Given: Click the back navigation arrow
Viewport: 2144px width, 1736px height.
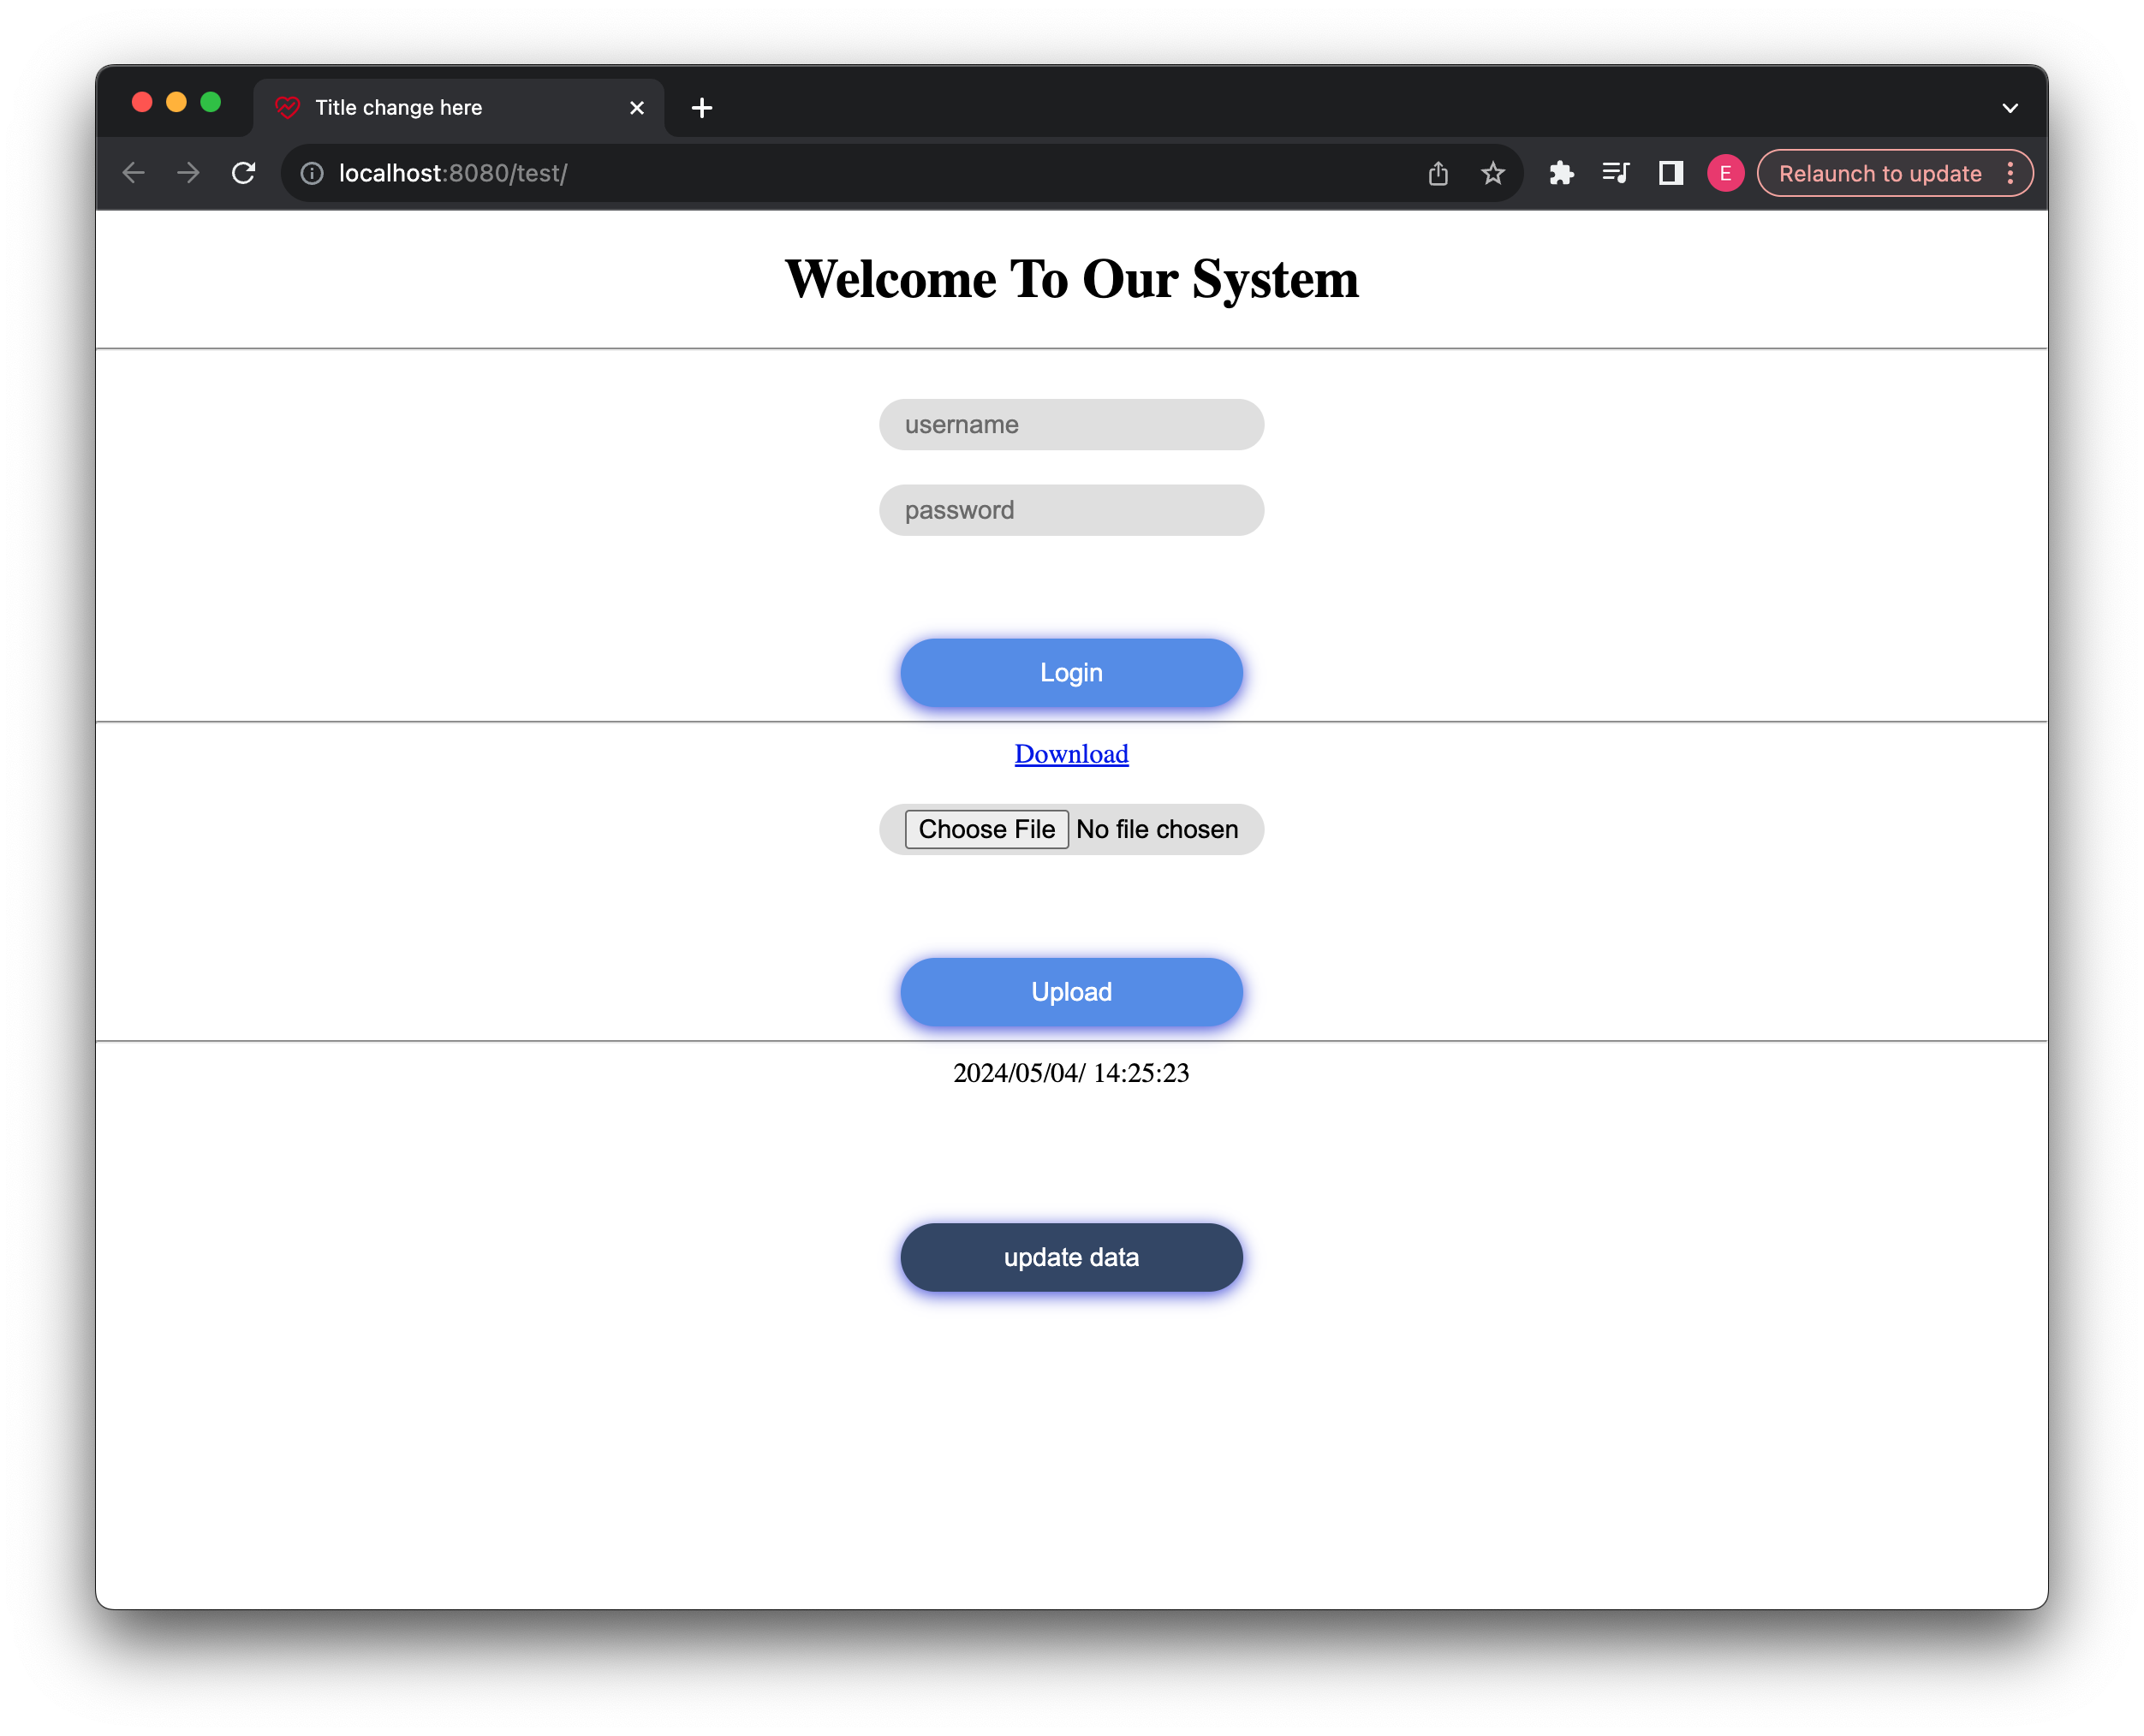Looking at the screenshot, I should pos(133,173).
